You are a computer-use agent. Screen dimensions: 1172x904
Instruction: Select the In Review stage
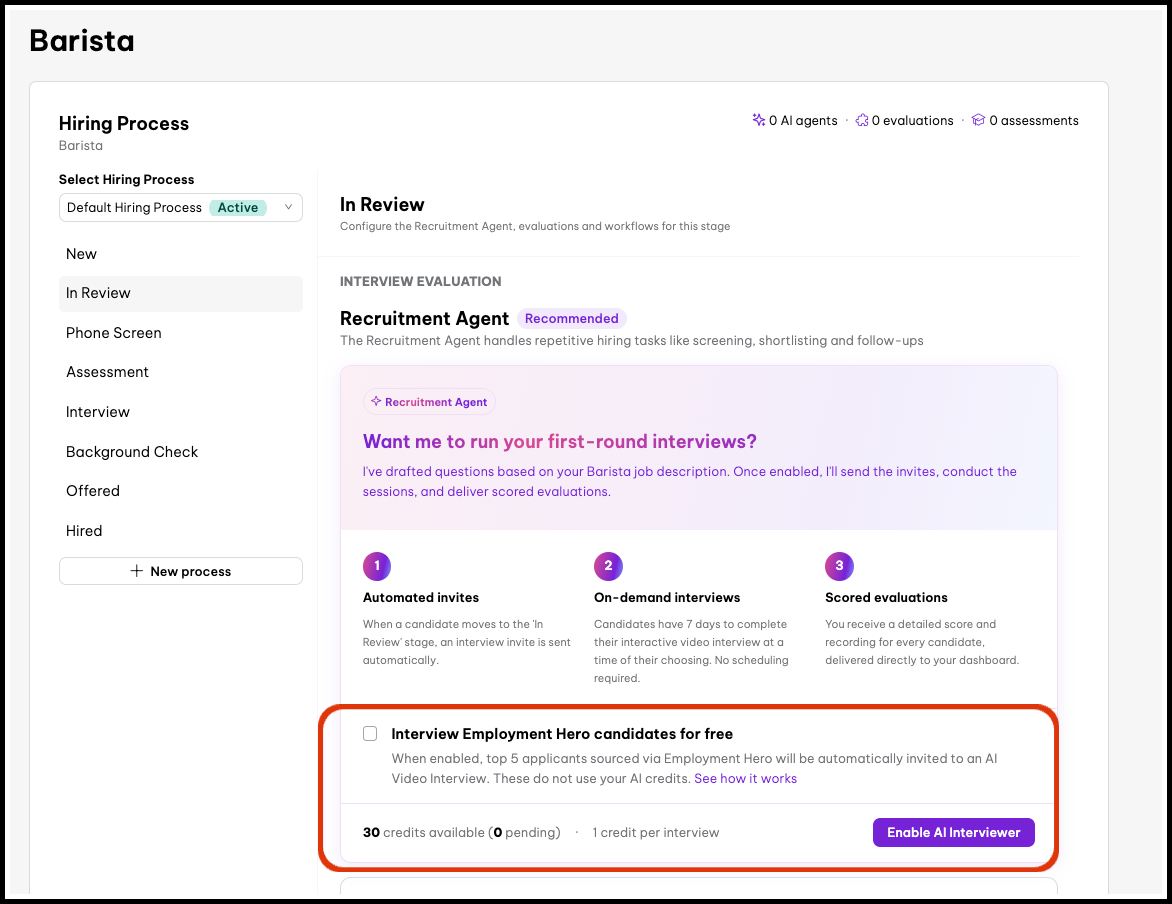(181, 293)
